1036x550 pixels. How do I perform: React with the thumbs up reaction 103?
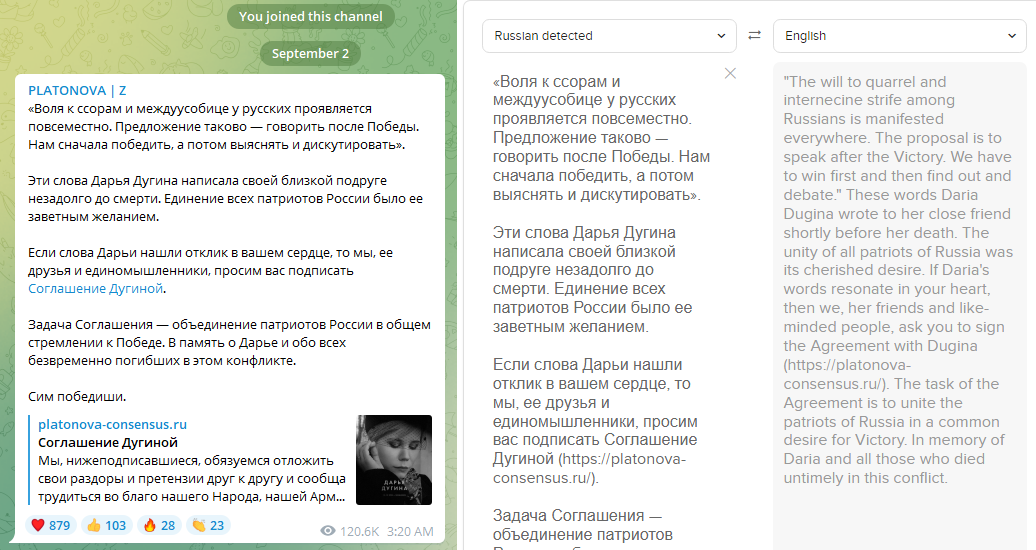coord(106,526)
